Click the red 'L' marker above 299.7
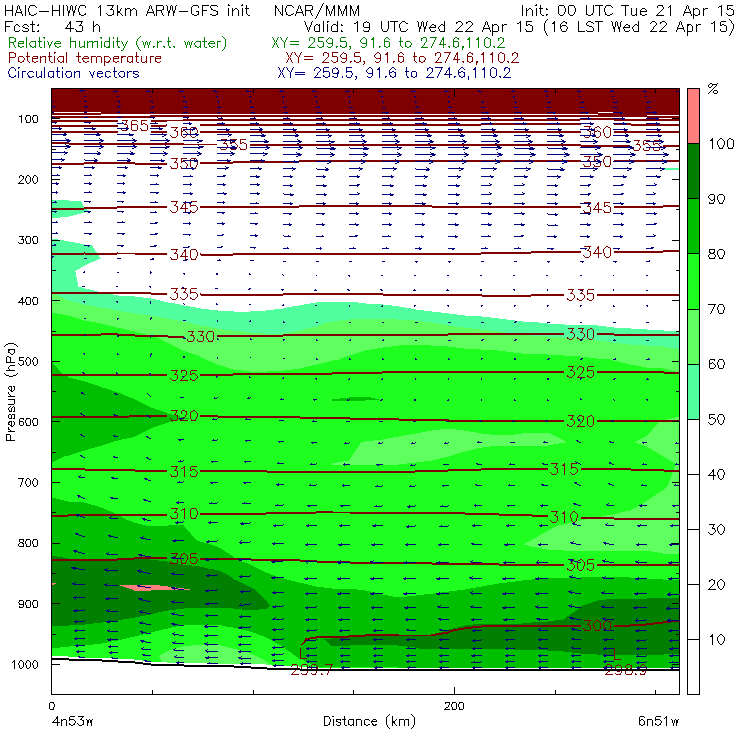Image resolution: width=740 pixels, height=740 pixels. click(303, 653)
